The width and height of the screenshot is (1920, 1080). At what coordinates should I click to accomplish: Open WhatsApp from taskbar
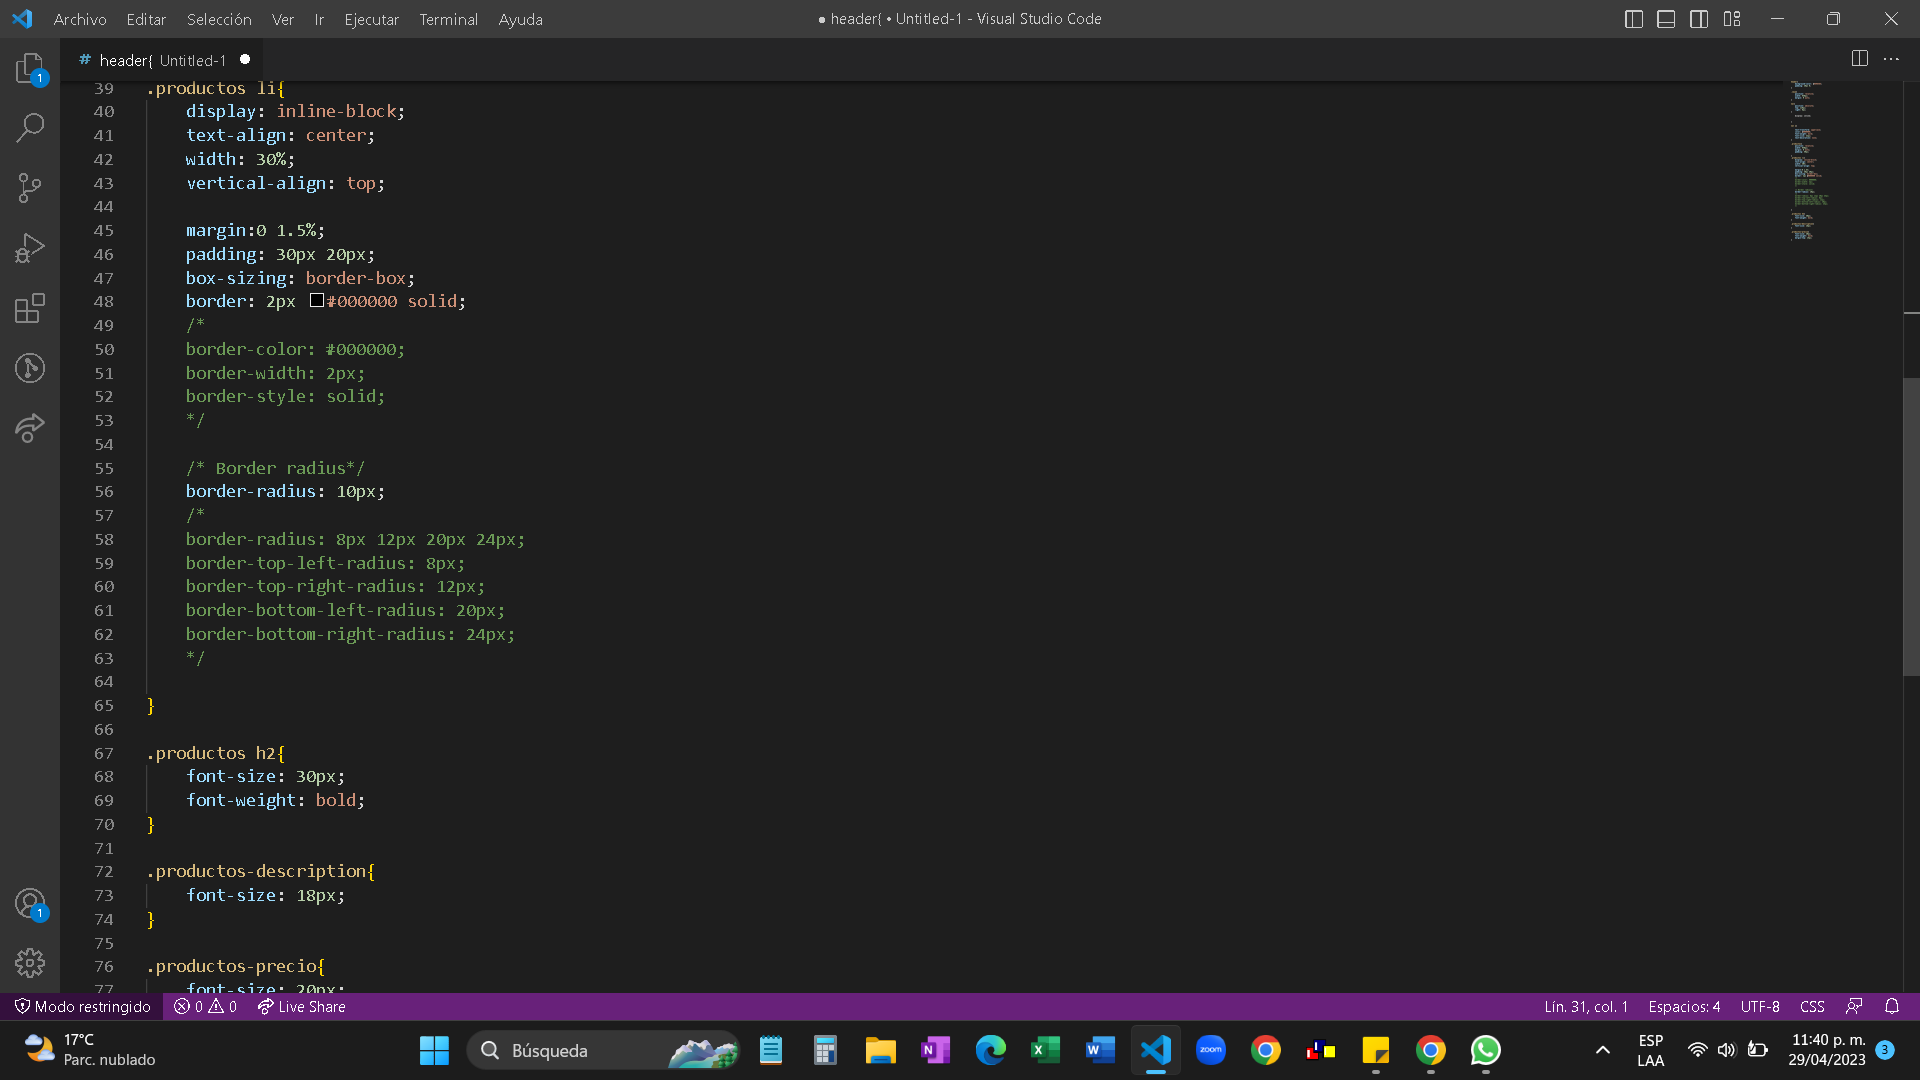(1486, 1050)
